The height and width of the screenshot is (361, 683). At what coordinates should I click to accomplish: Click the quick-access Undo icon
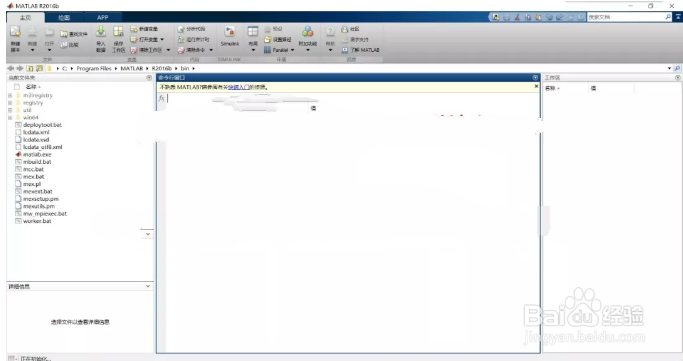[x=549, y=17]
